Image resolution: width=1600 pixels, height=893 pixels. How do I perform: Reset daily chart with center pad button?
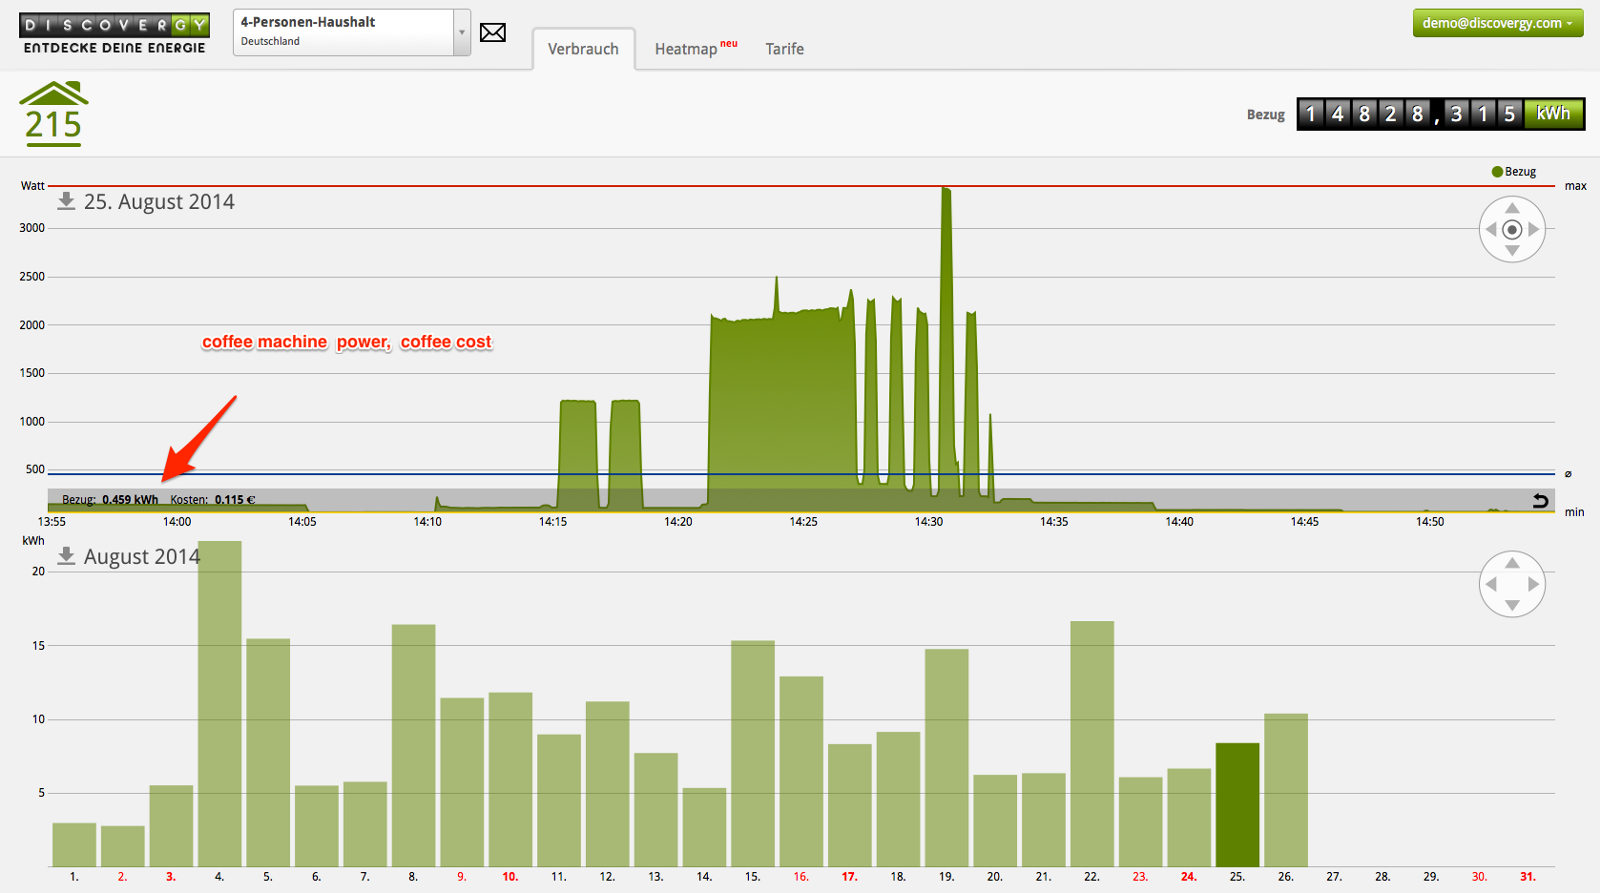click(x=1512, y=230)
